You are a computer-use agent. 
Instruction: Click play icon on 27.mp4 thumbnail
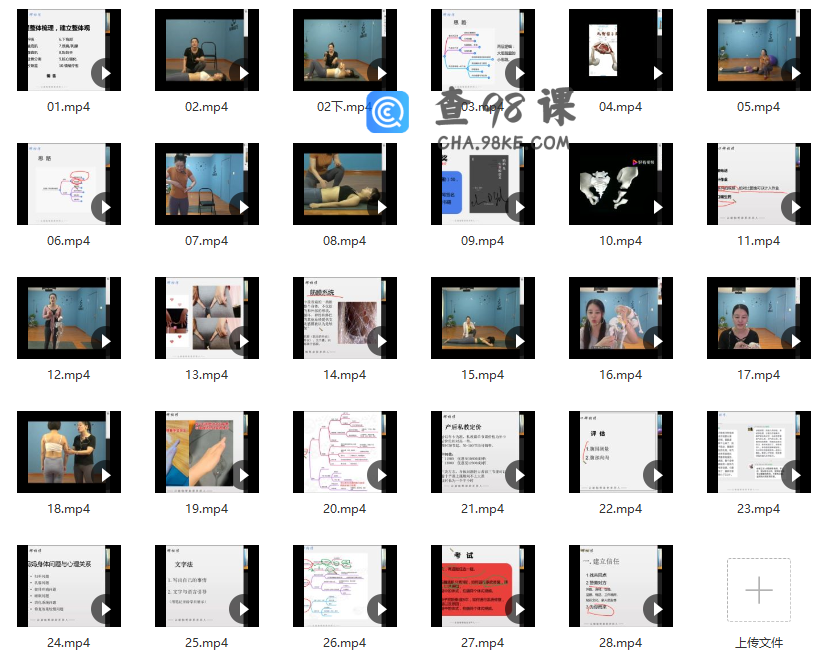click(x=519, y=609)
